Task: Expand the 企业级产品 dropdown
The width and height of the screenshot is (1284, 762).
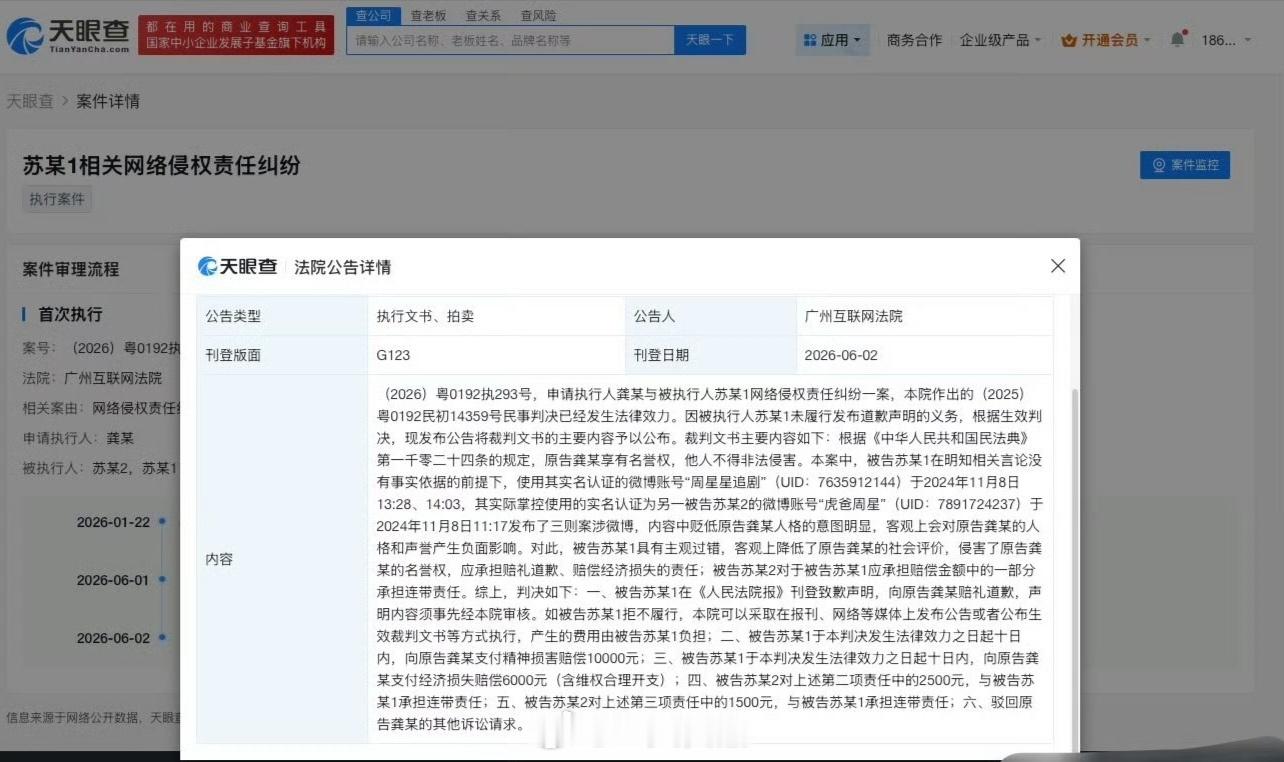Action: point(1000,40)
